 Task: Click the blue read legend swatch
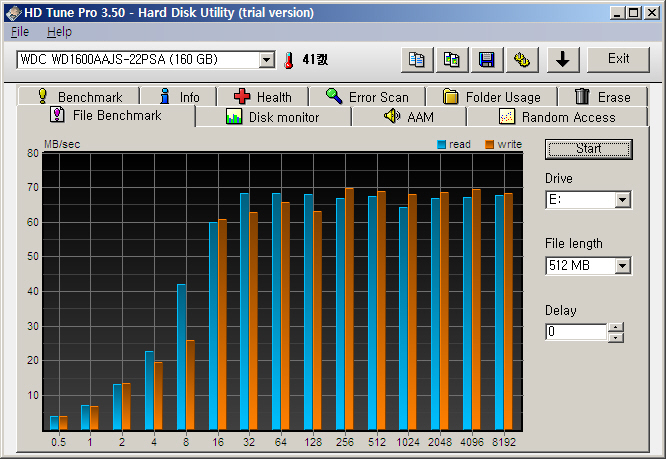point(441,145)
